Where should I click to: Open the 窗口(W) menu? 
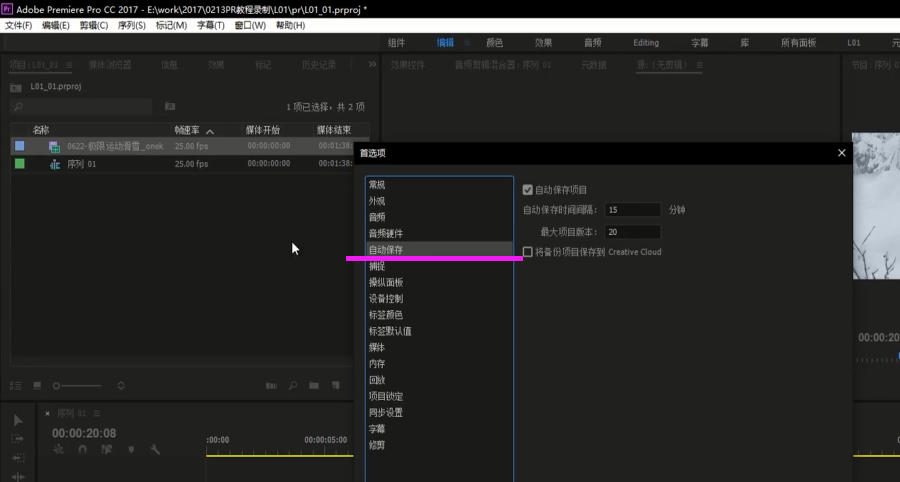click(x=250, y=25)
